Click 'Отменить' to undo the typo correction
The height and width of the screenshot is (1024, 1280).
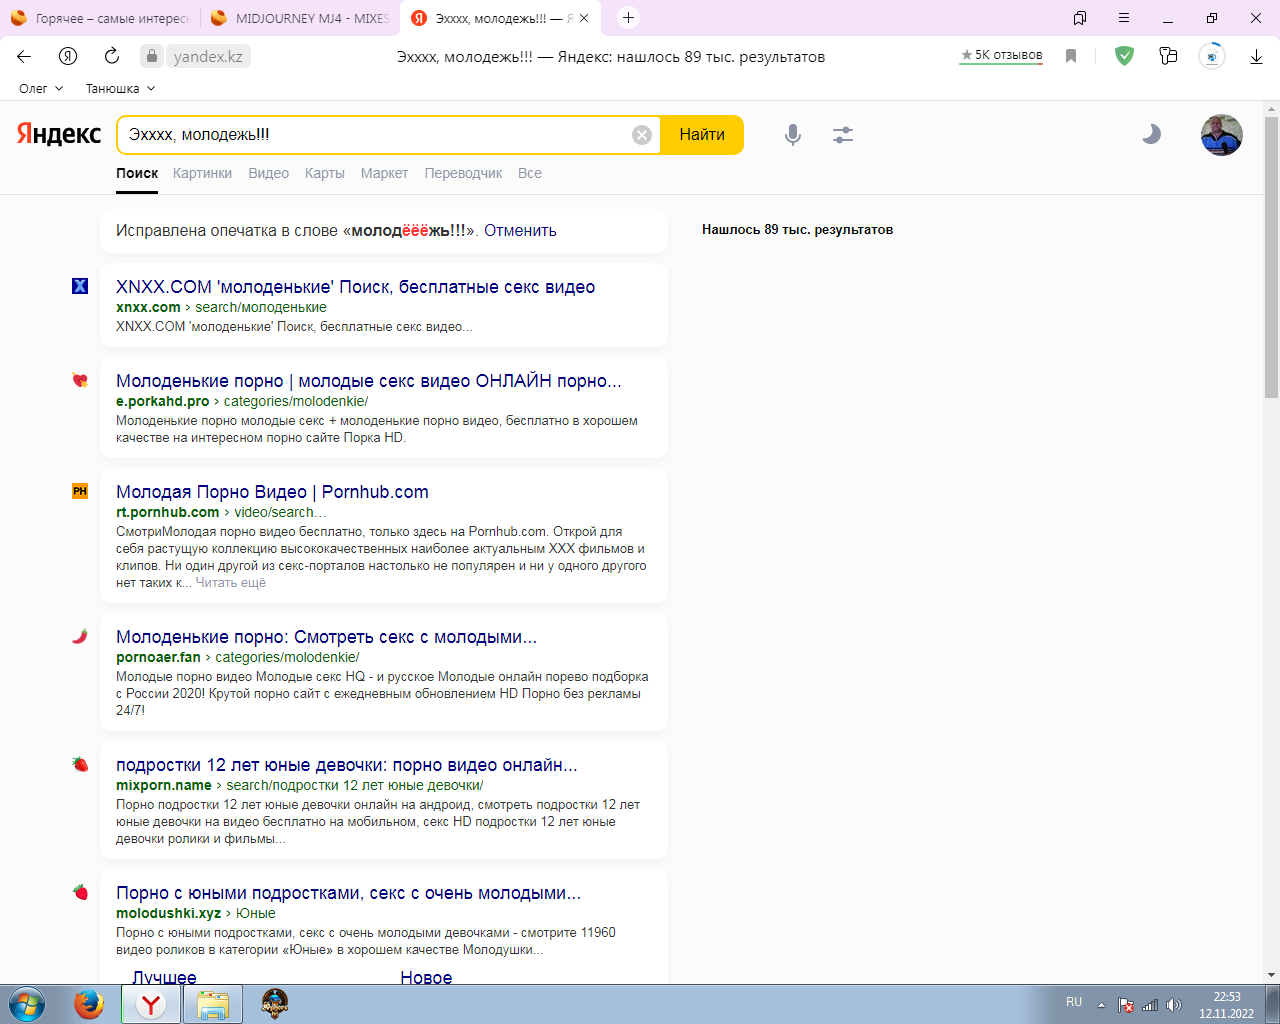pyautogui.click(x=520, y=230)
